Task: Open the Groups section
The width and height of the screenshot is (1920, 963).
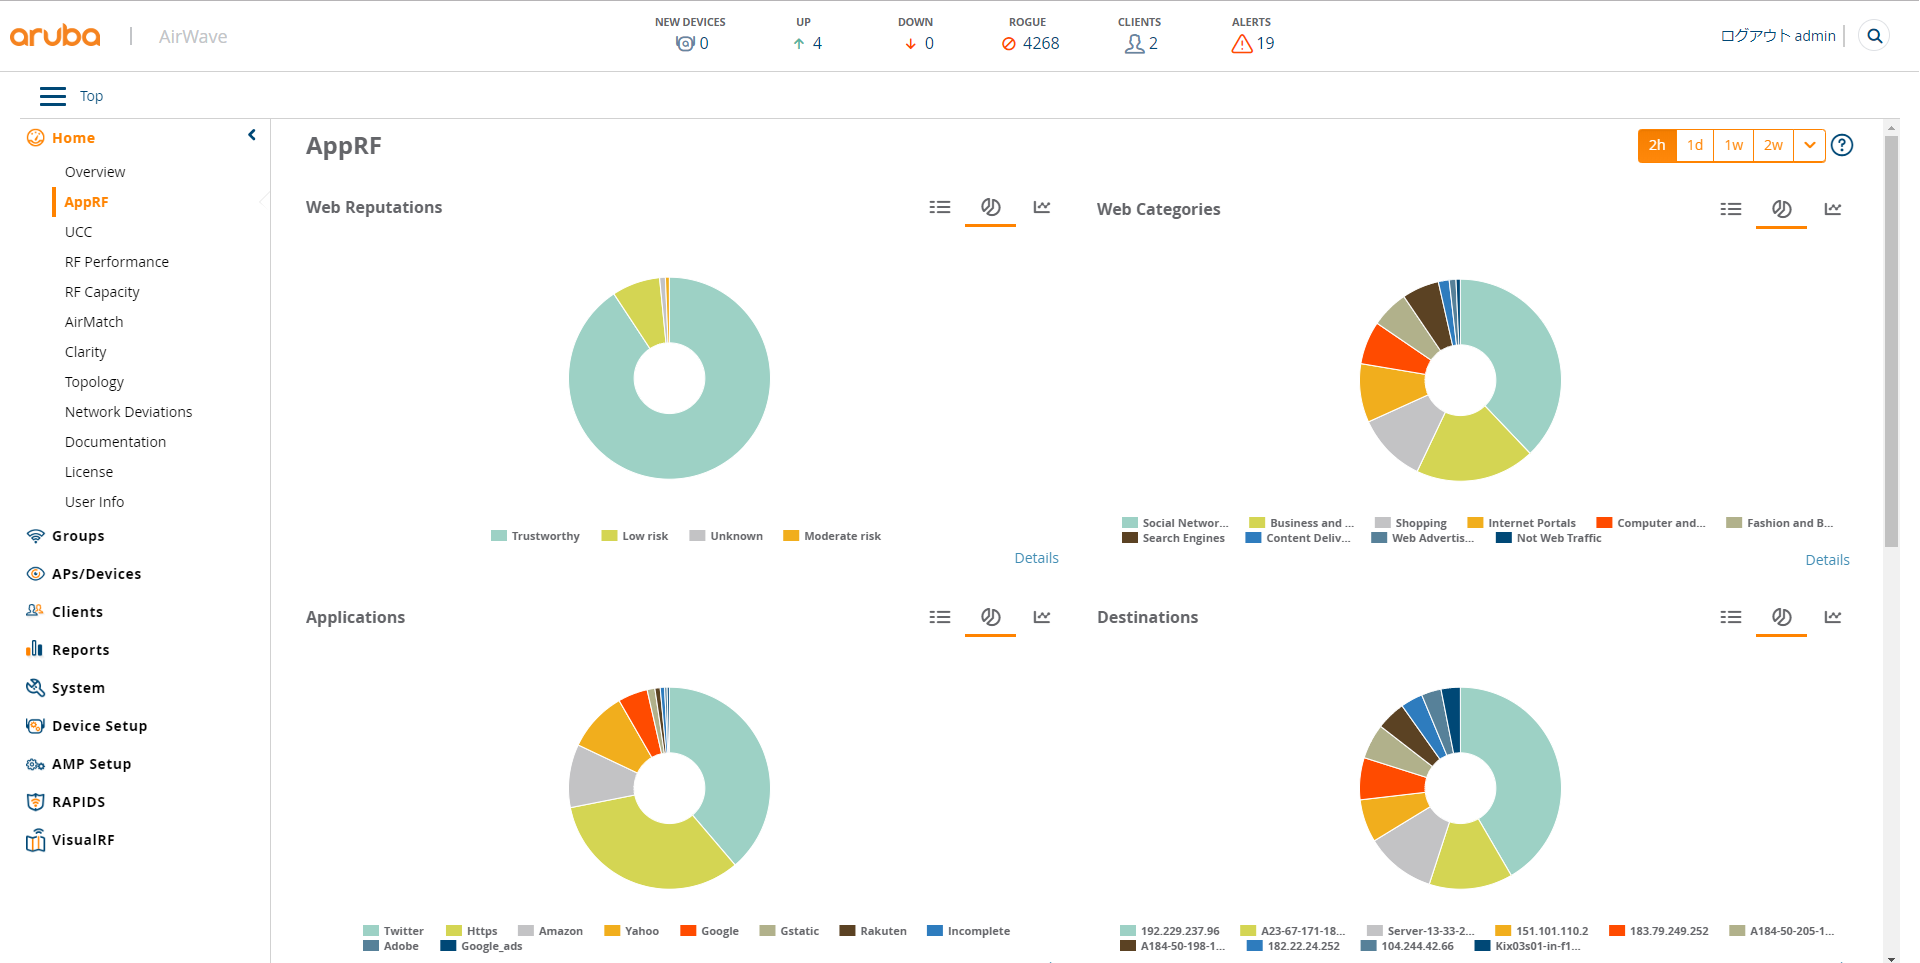Action: [x=78, y=536]
